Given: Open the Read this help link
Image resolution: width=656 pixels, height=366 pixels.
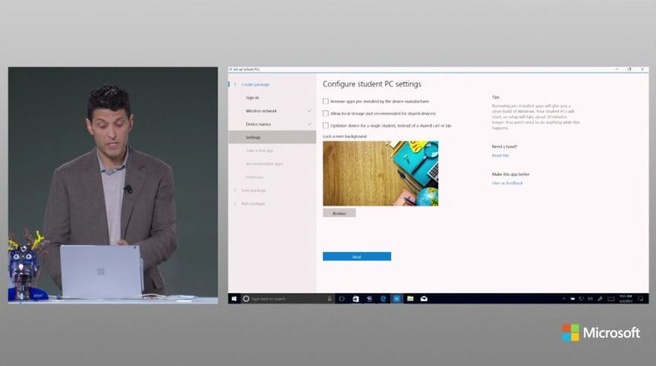Looking at the screenshot, I should [x=500, y=156].
